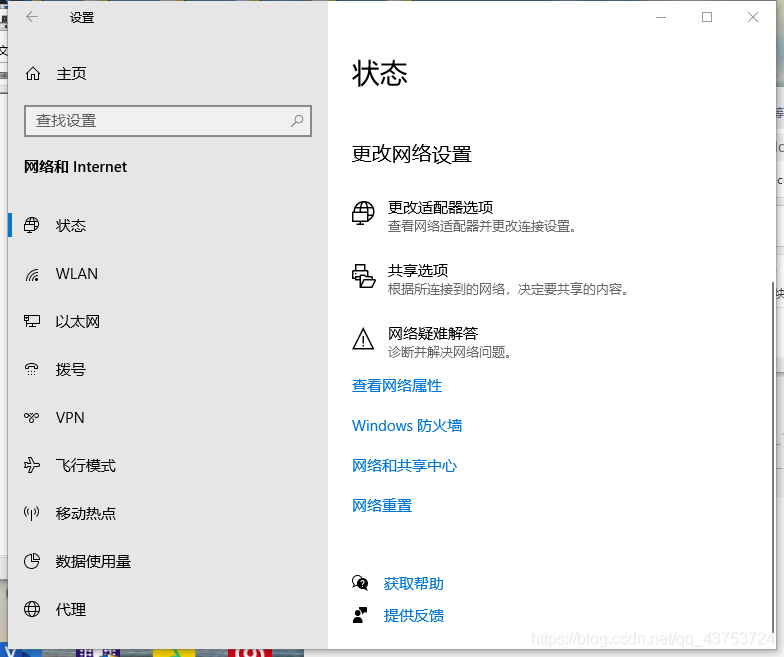Screen dimensions: 784x657
Task: Click the 数据使用量 pie chart icon
Action: [32, 561]
